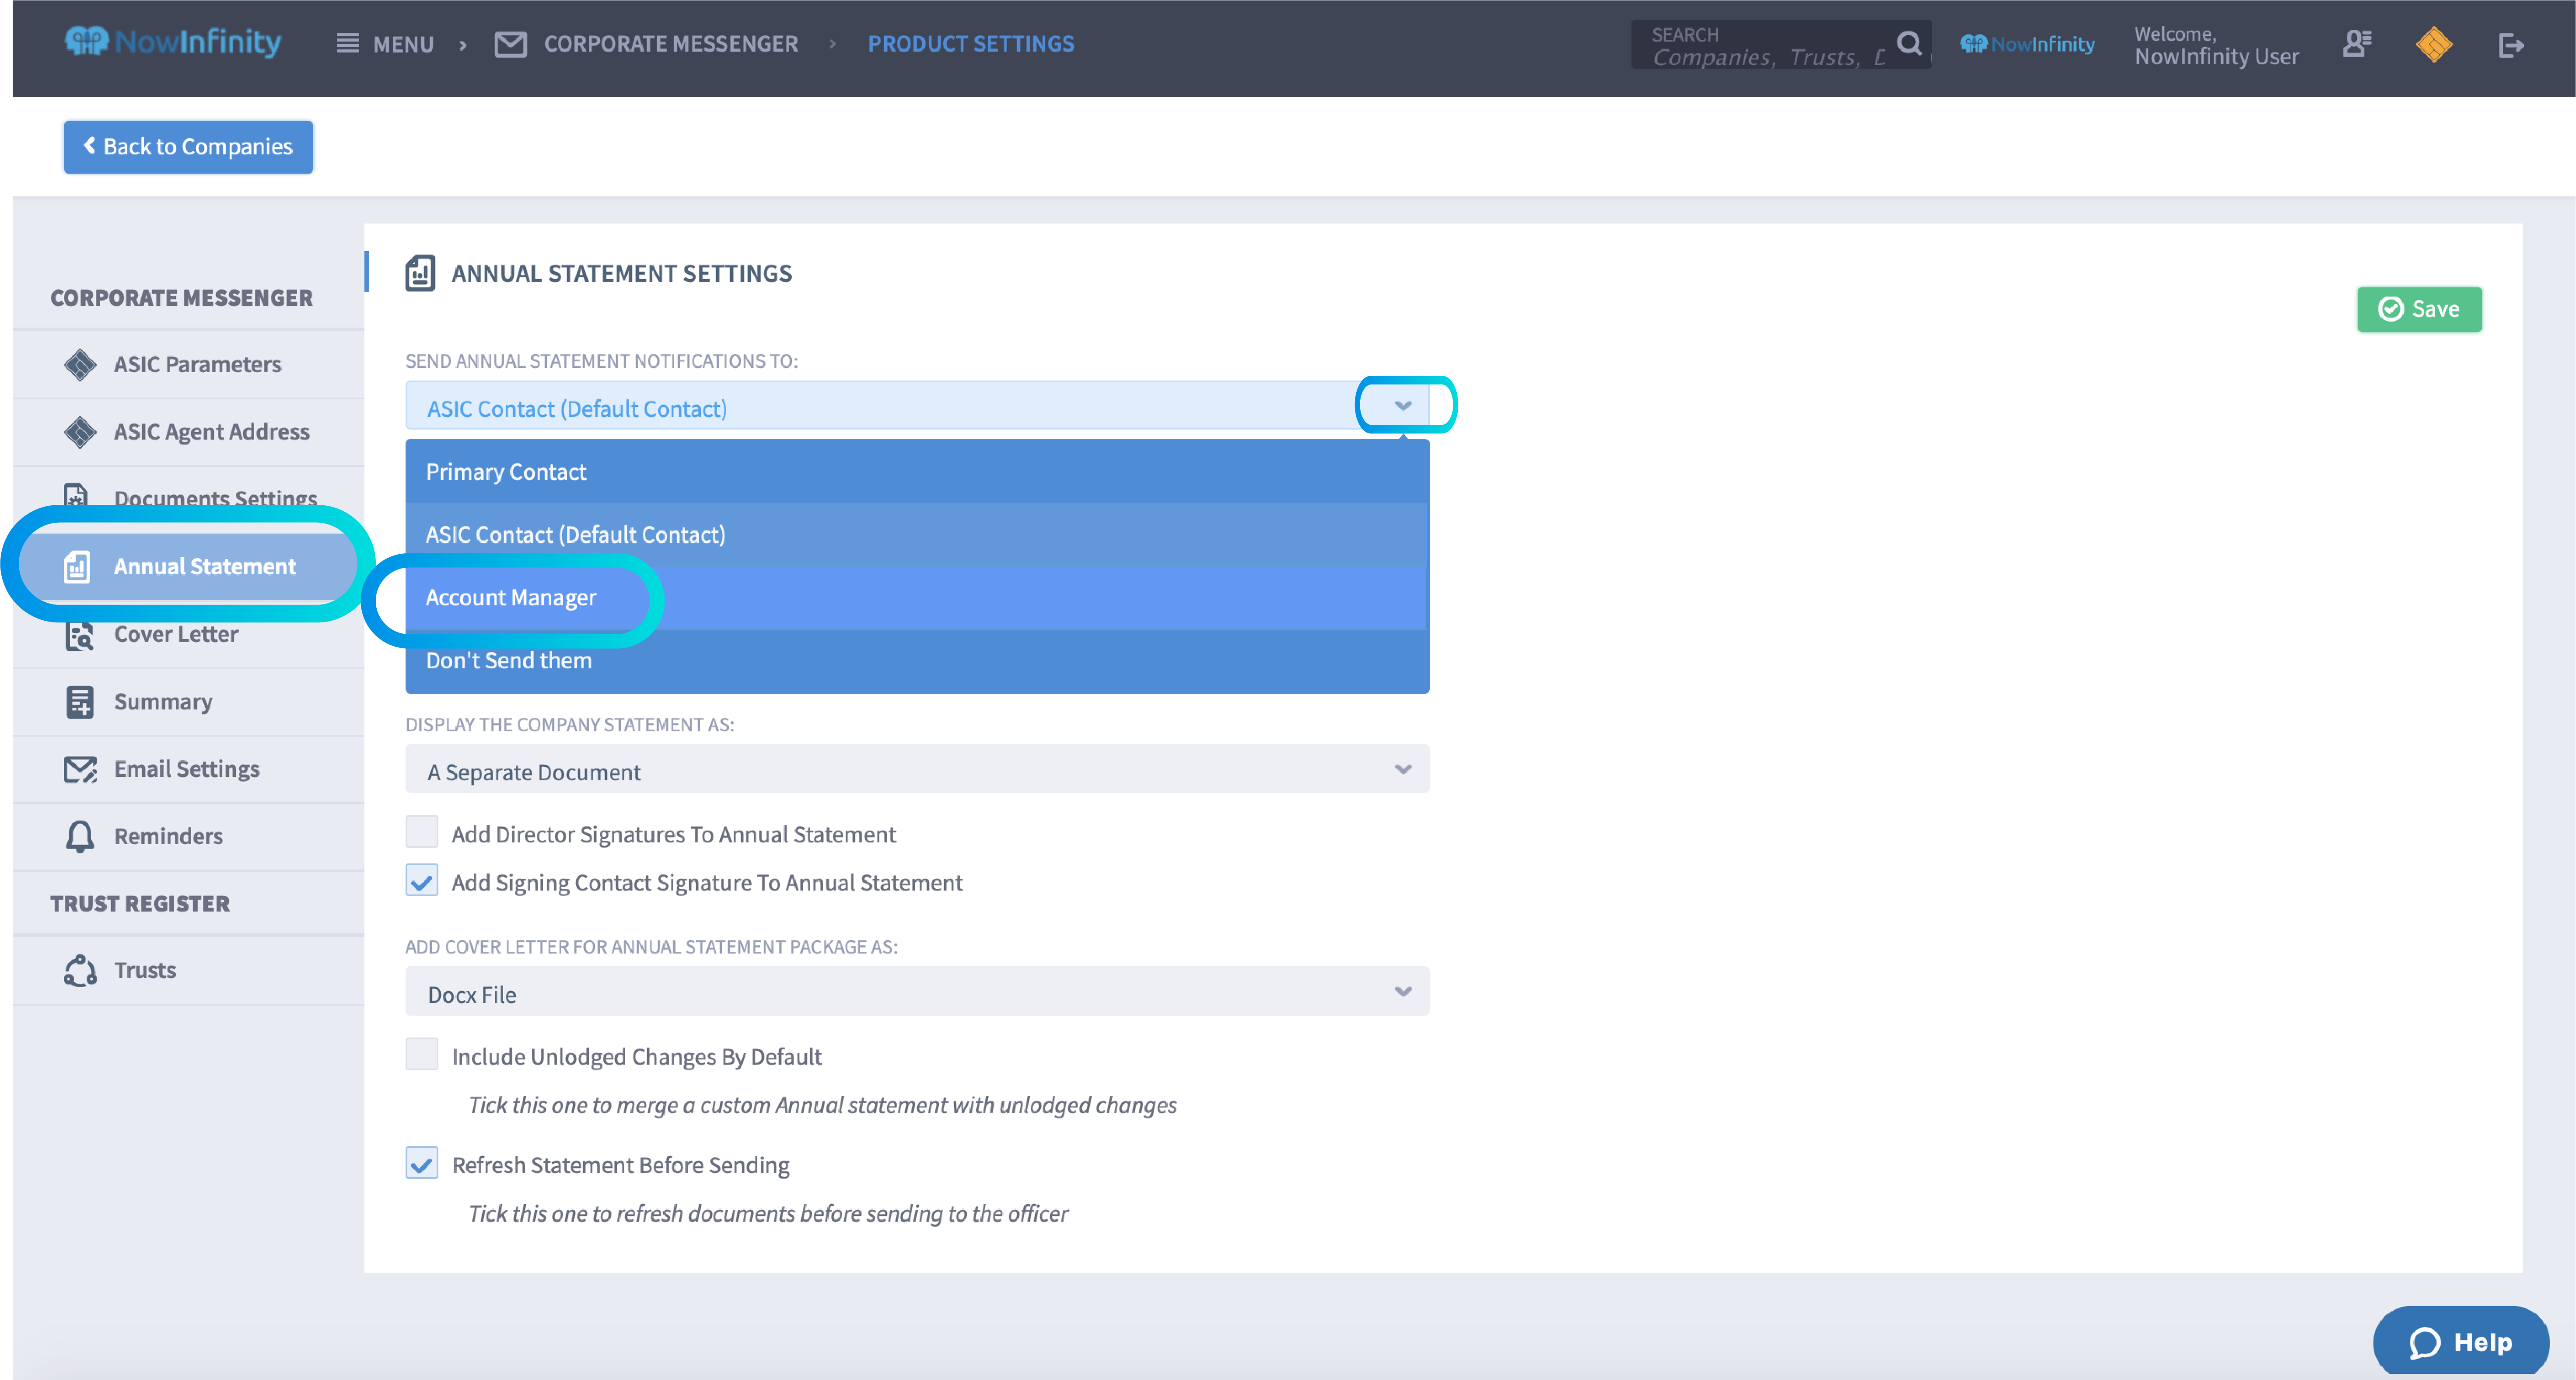Open ASIC Agent Address page
2576x1380 pixels.
(x=188, y=432)
